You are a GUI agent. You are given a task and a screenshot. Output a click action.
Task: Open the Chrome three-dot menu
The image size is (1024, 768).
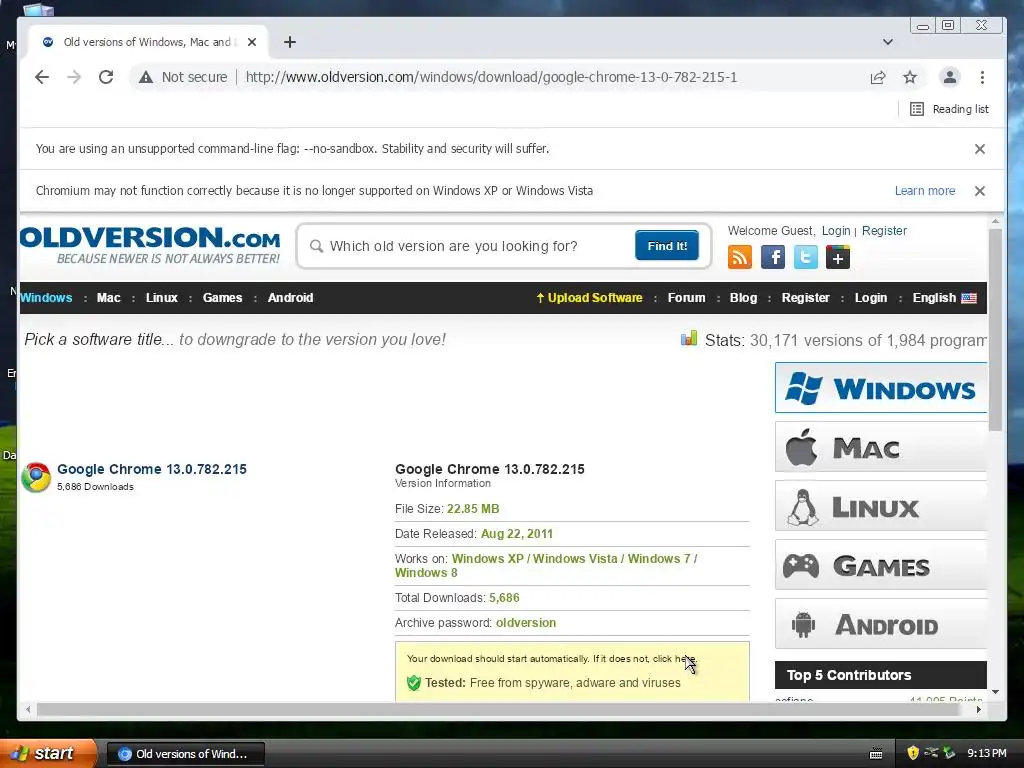(x=982, y=77)
